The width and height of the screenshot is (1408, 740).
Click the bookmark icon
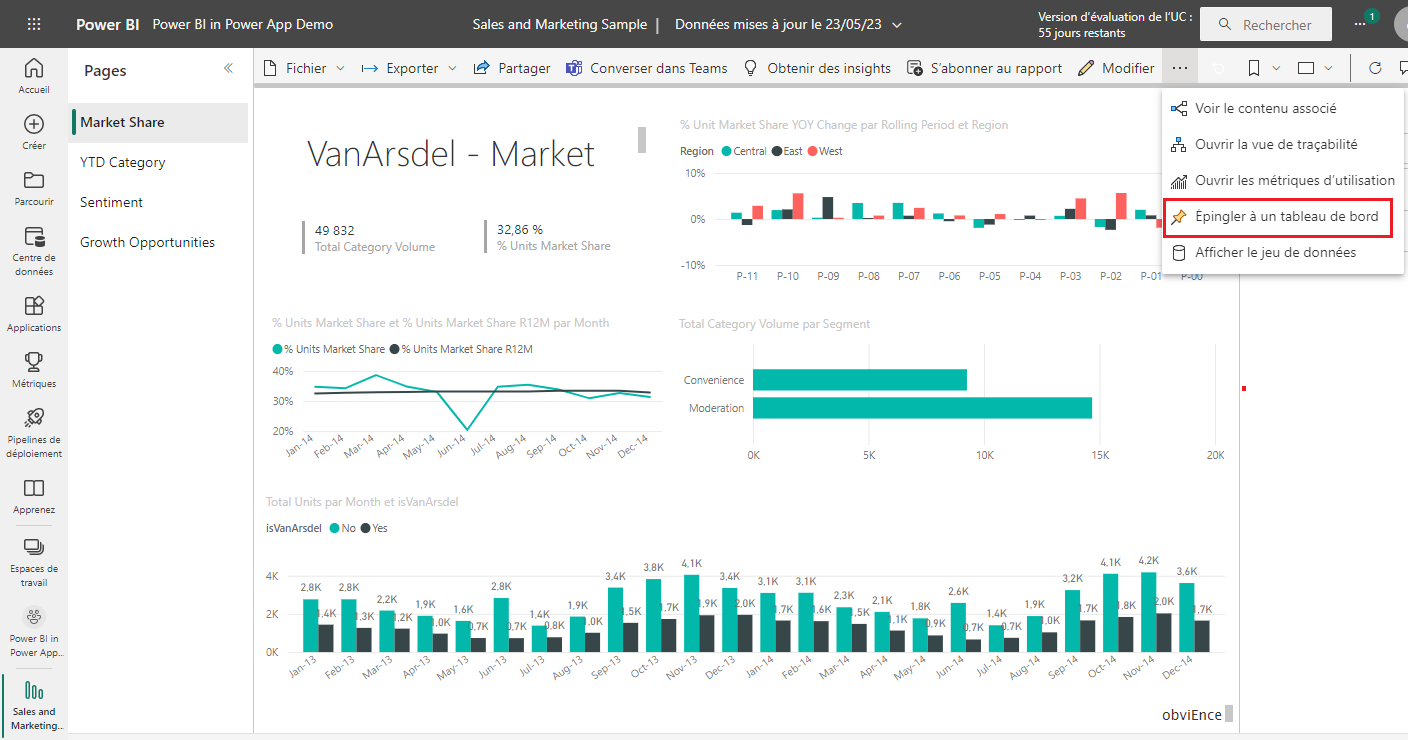point(1253,68)
